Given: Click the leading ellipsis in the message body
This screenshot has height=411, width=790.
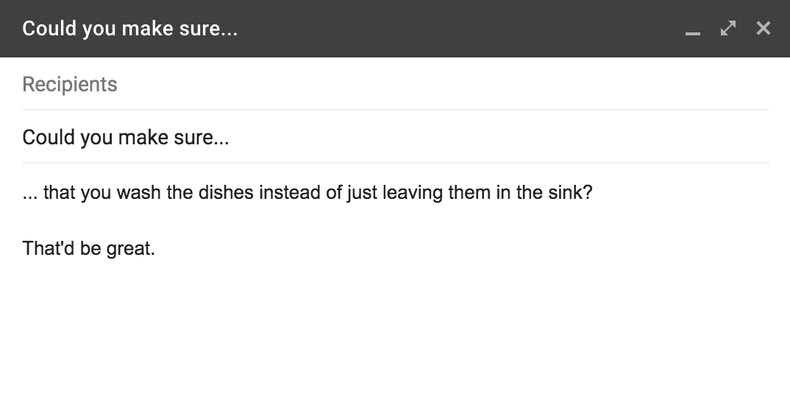Looking at the screenshot, I should coord(29,192).
